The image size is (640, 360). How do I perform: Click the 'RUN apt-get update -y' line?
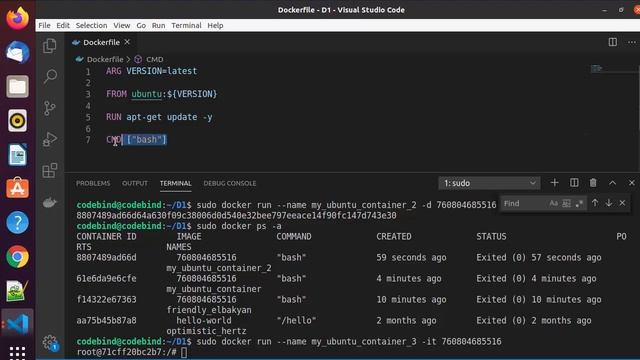pyautogui.click(x=159, y=117)
